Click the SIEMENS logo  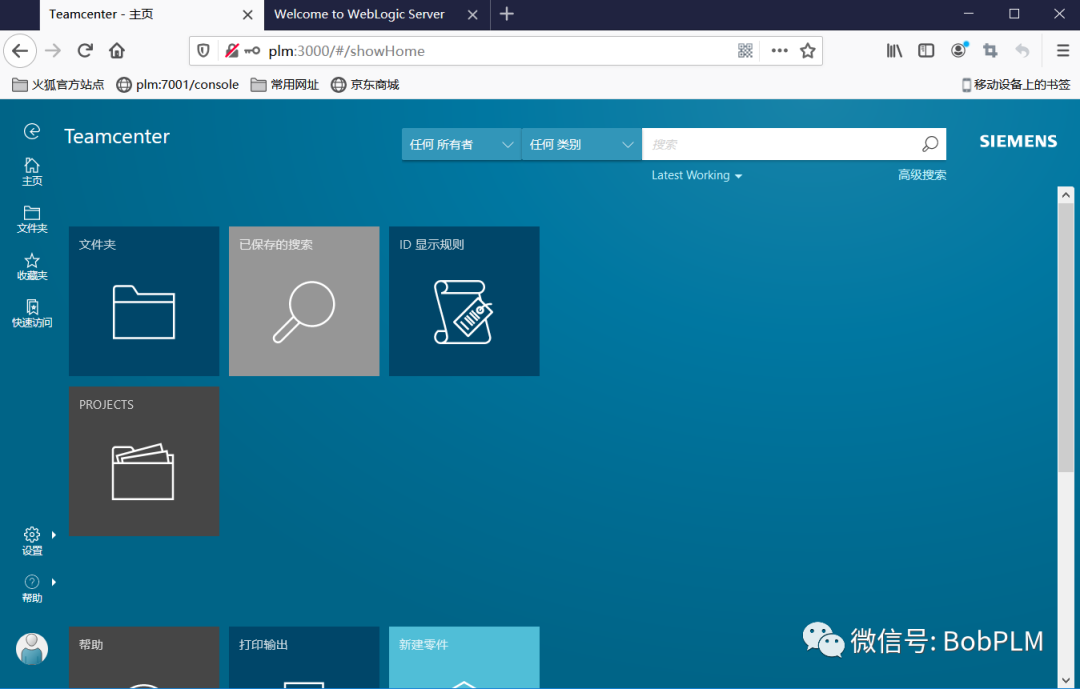click(x=1018, y=141)
